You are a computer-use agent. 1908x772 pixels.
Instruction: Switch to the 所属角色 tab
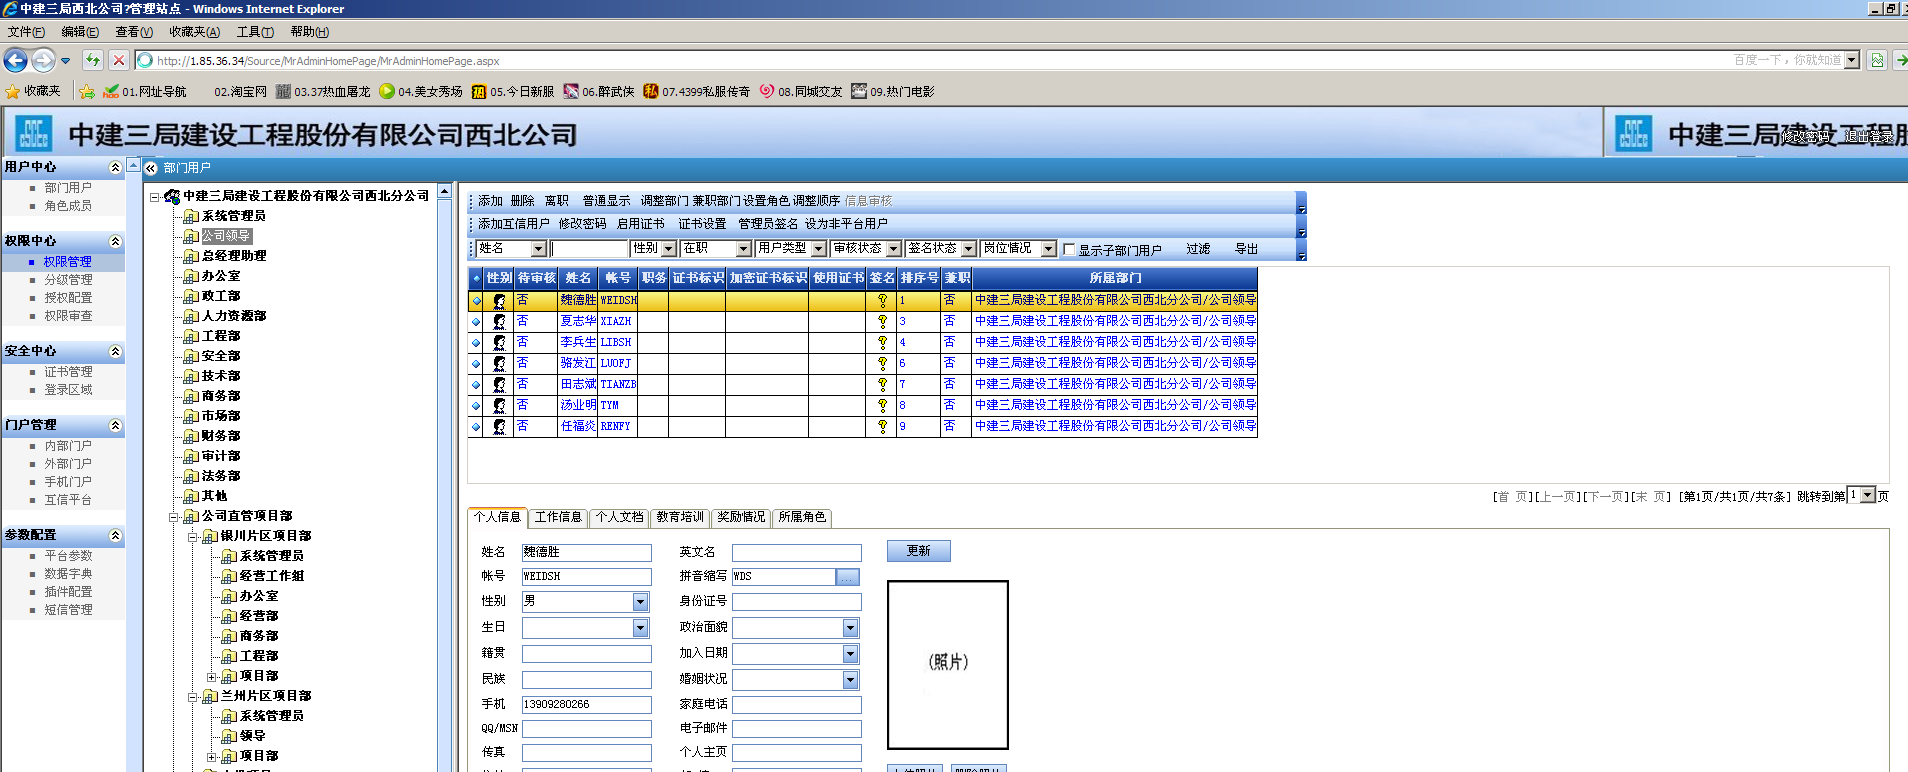802,517
